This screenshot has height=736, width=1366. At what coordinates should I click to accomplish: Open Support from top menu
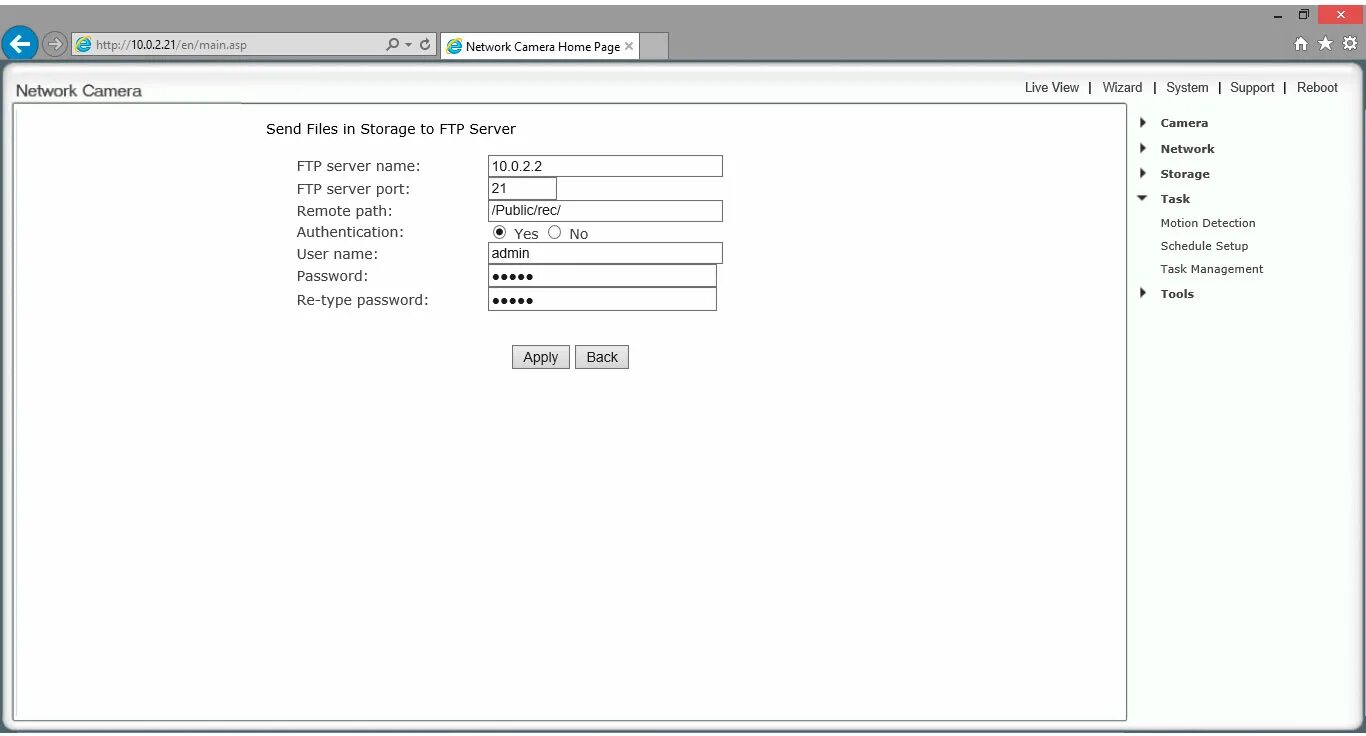coord(1252,88)
